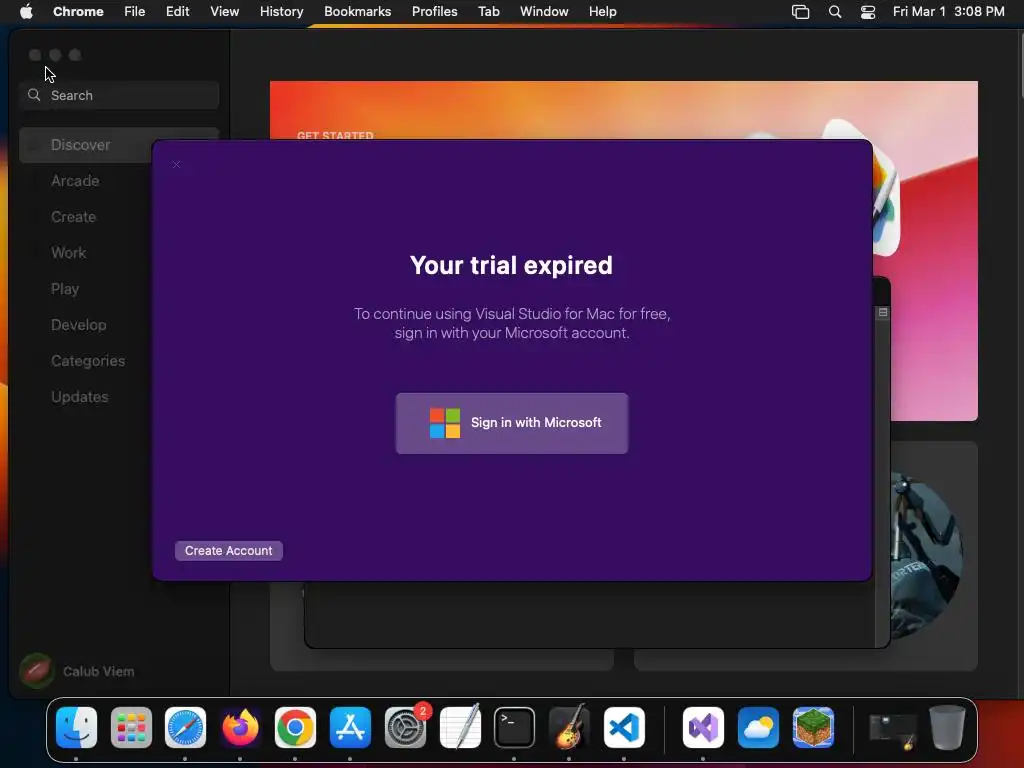Open Control Center in menu bar

pyautogui.click(x=868, y=12)
